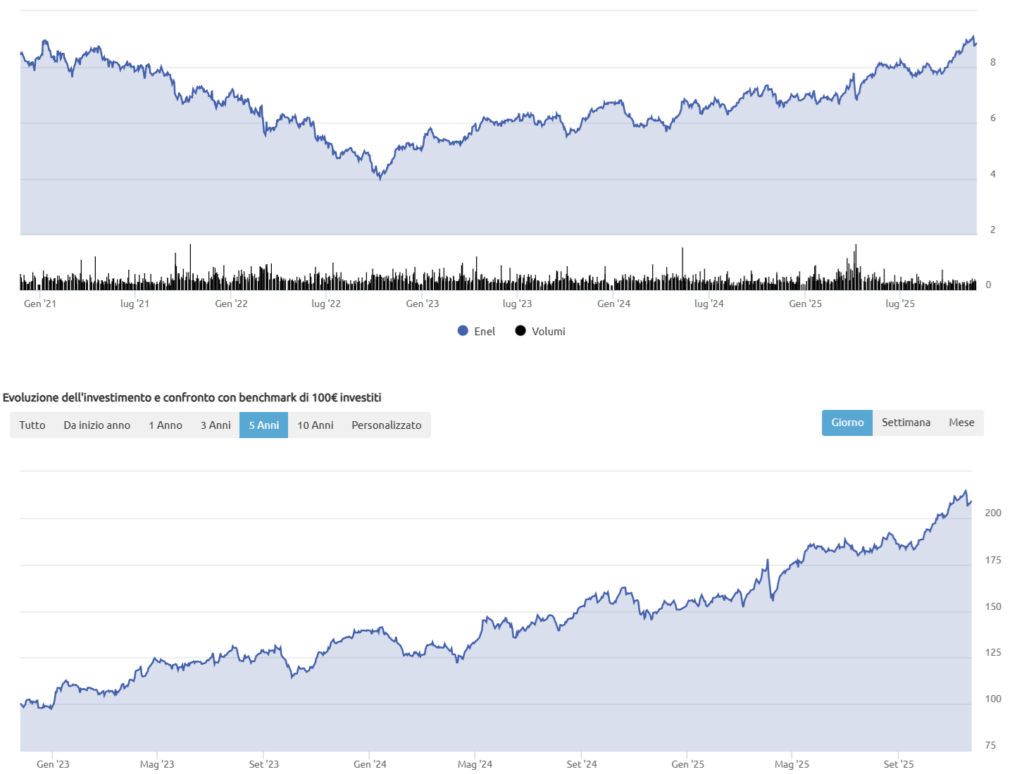
Task: Click the Gen '21 axis label
Action: 39,304
